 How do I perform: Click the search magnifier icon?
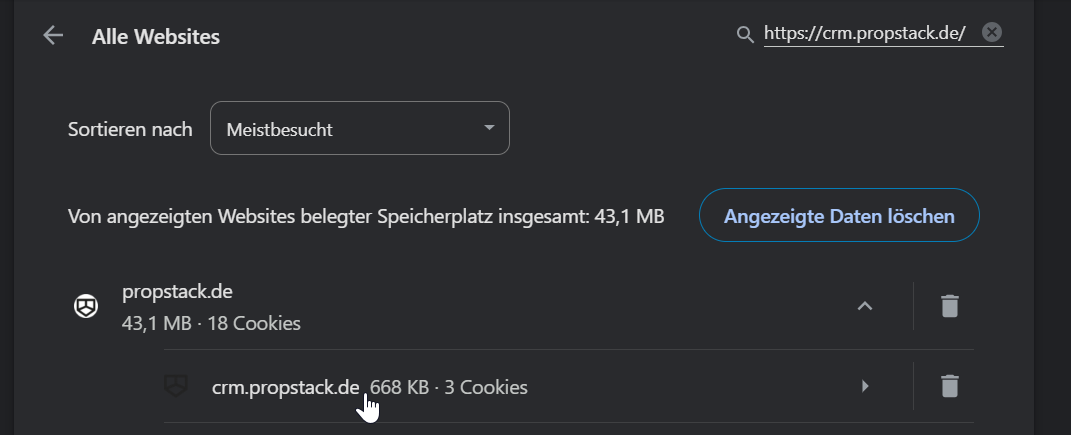pos(744,35)
